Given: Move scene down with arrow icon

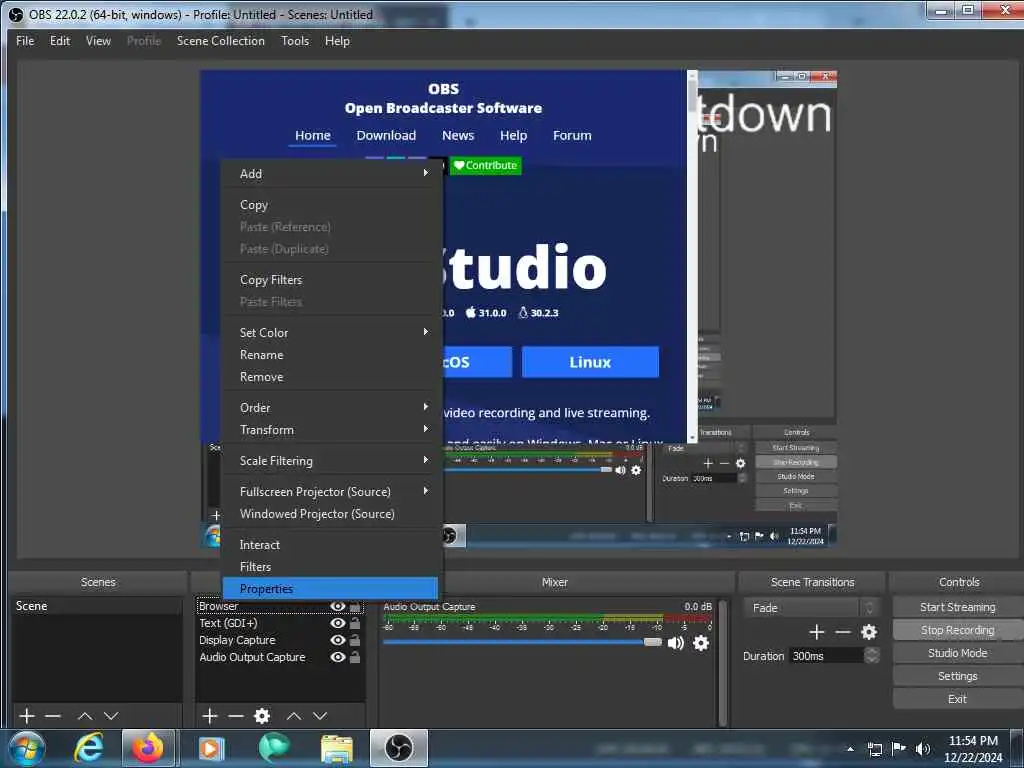Looking at the screenshot, I should (x=111, y=716).
